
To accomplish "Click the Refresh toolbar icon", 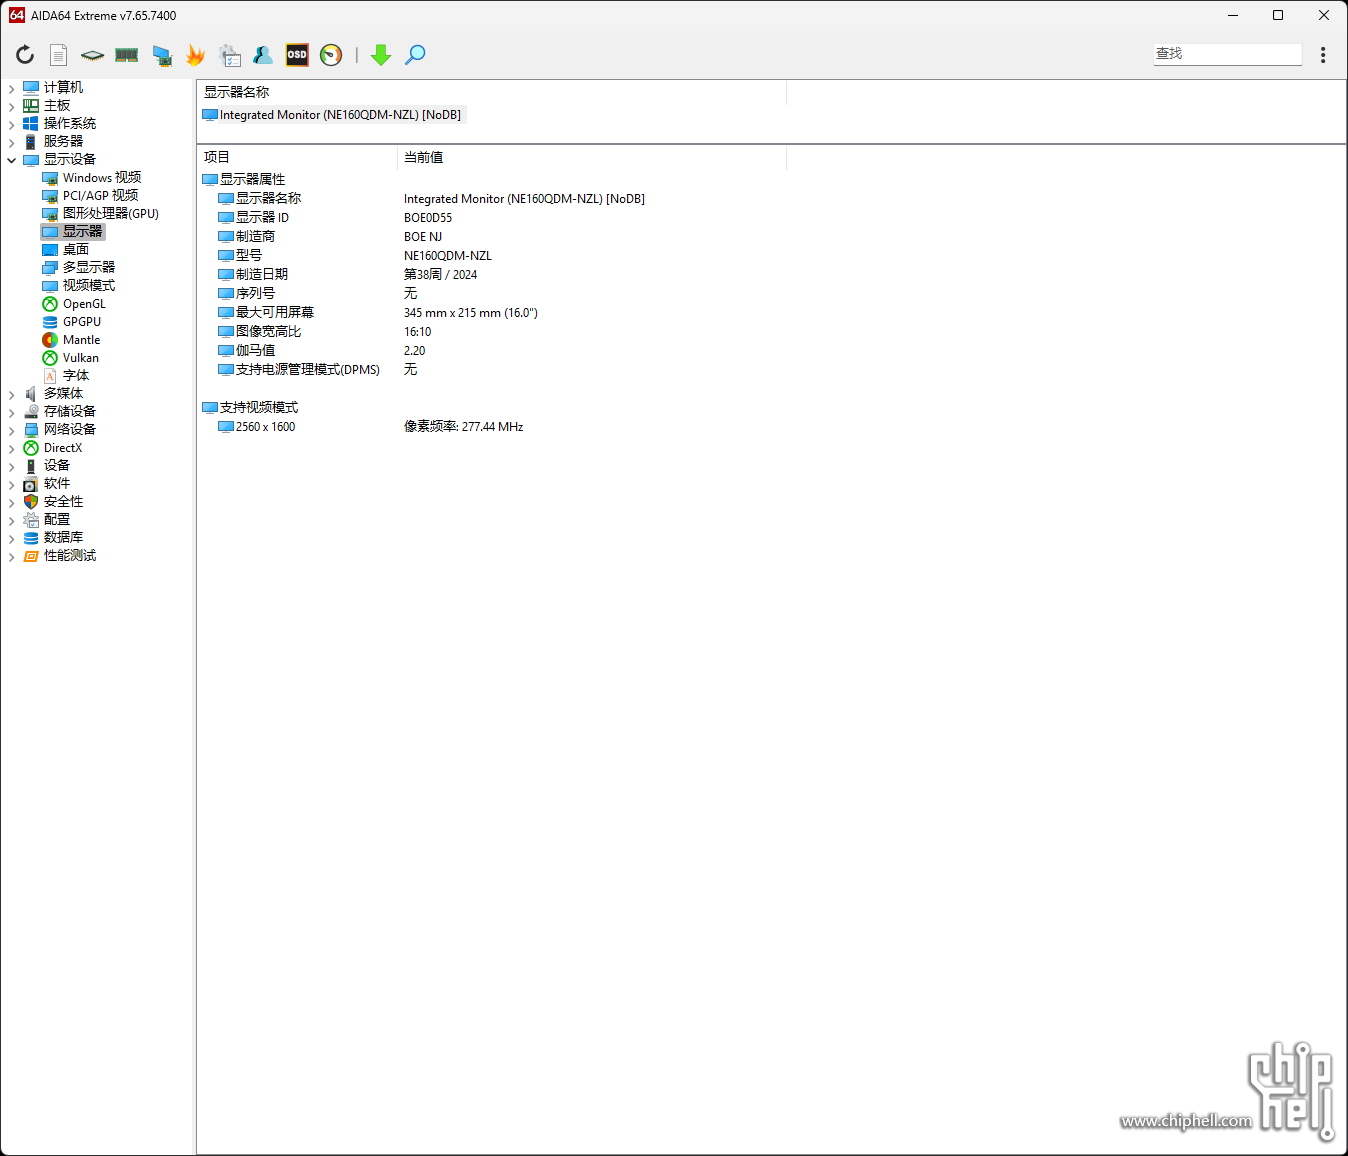I will [x=25, y=55].
